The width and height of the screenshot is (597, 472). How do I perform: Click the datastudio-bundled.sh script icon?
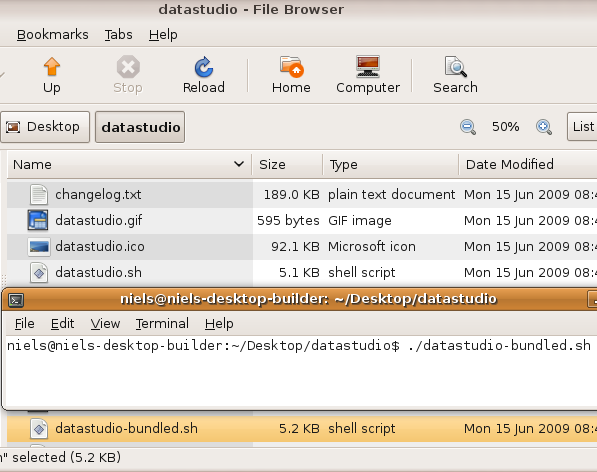39,429
